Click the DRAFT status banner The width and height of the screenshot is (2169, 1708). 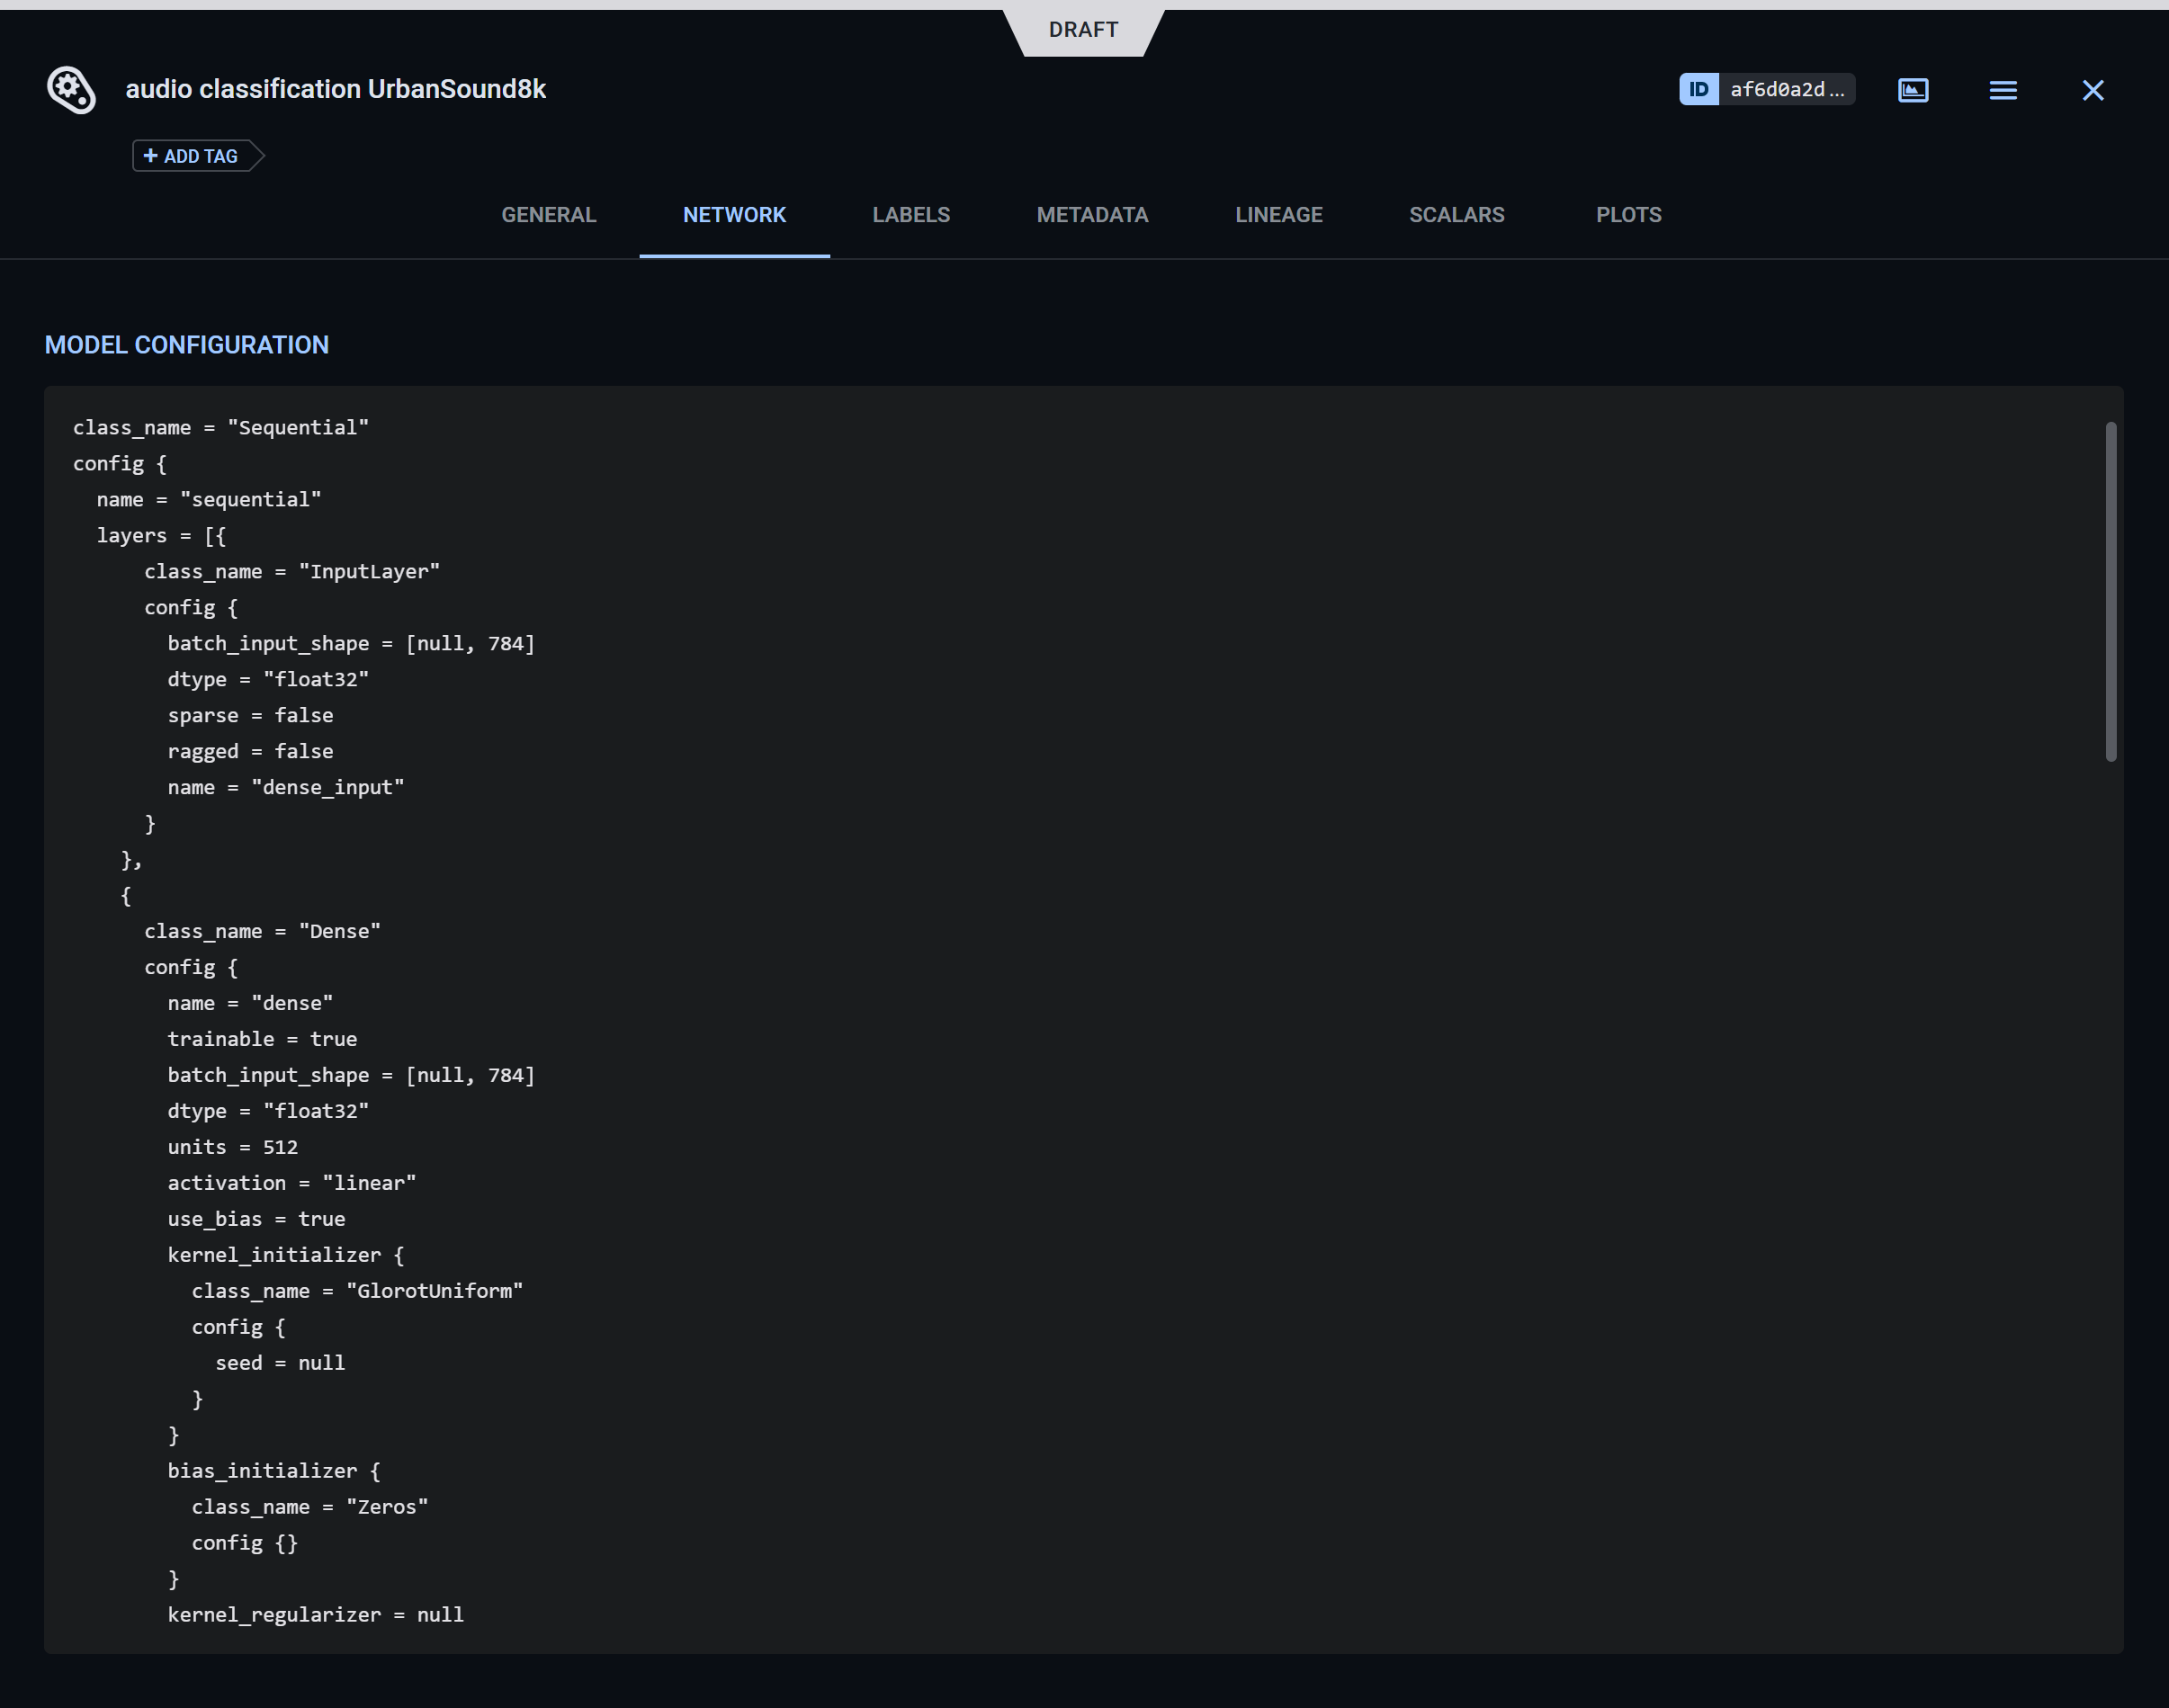(x=1084, y=29)
